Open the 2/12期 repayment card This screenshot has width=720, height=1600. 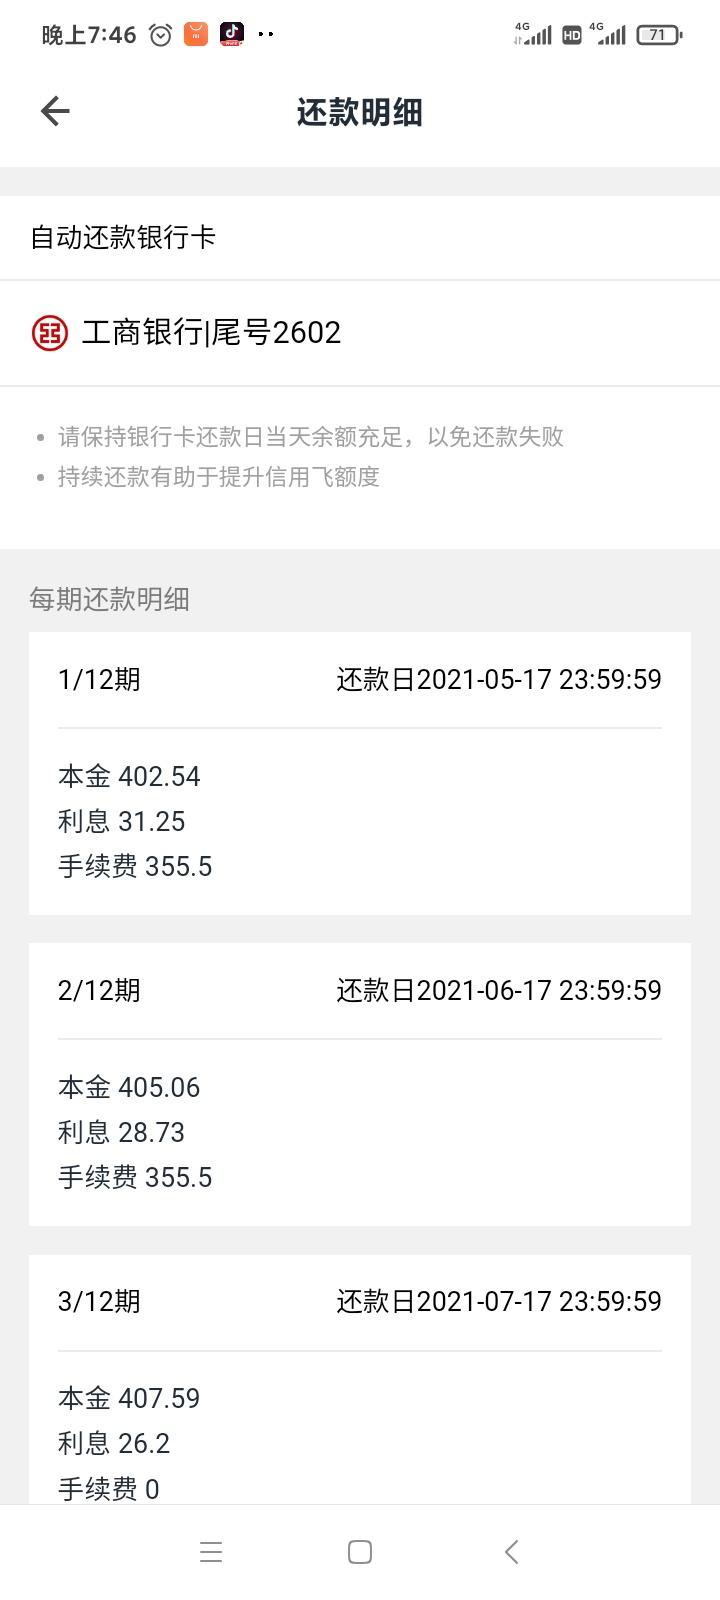point(360,1084)
